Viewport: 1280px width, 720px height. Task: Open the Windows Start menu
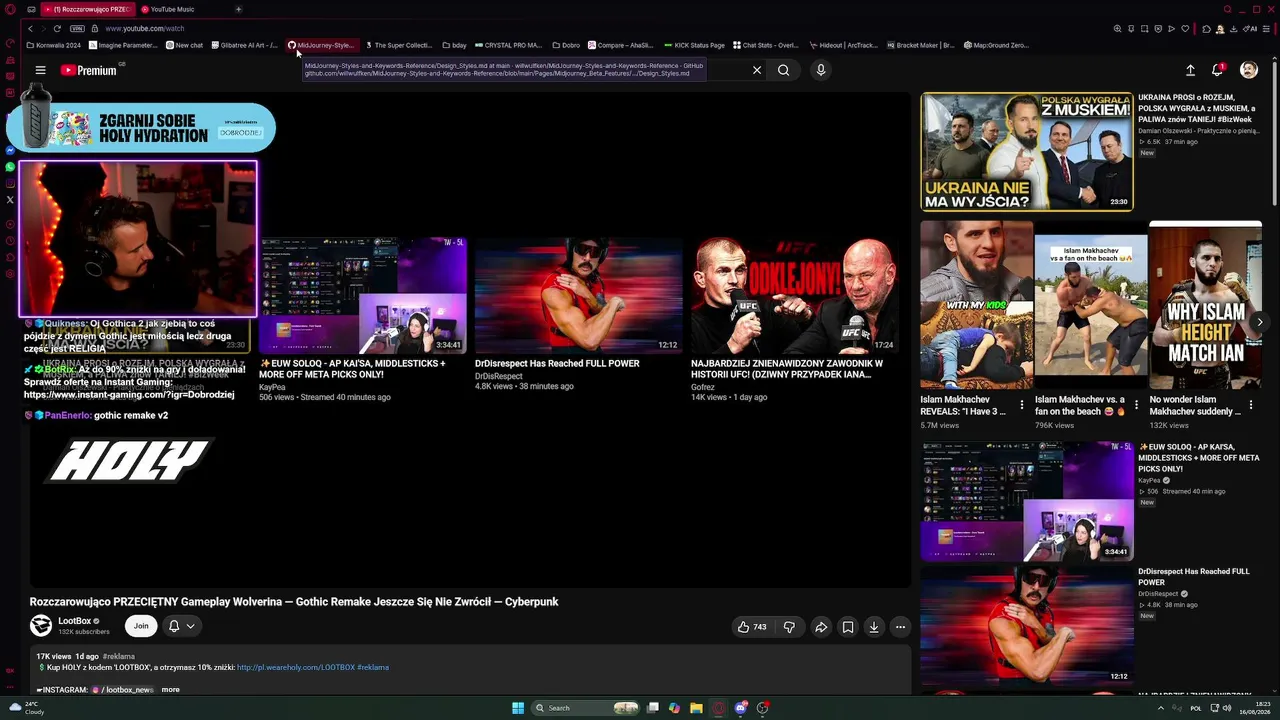[x=518, y=708]
